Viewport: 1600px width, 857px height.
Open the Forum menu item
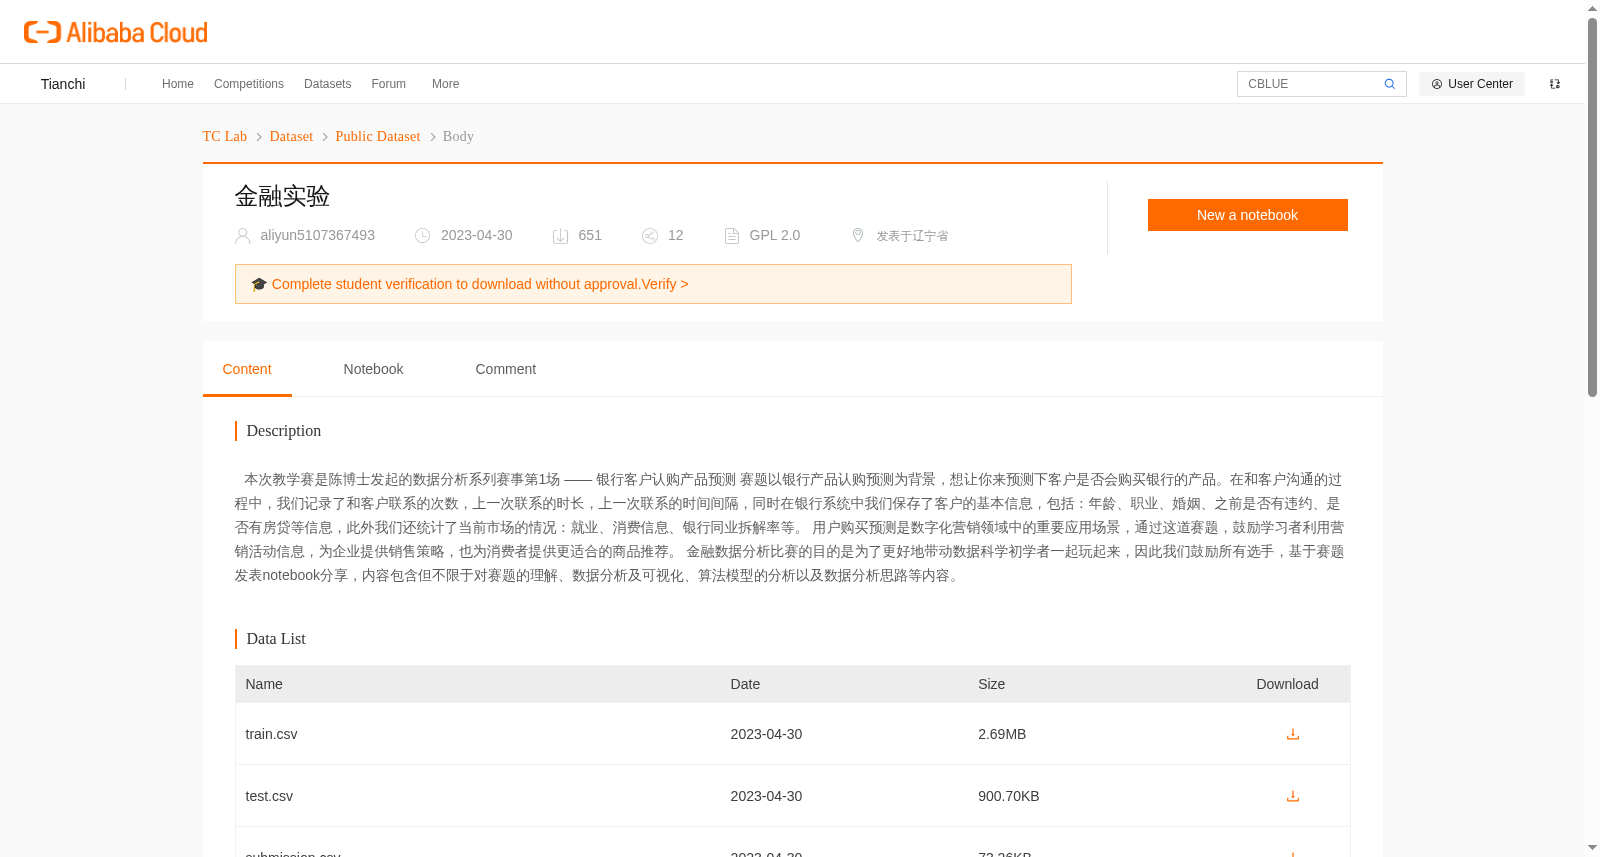(x=388, y=84)
